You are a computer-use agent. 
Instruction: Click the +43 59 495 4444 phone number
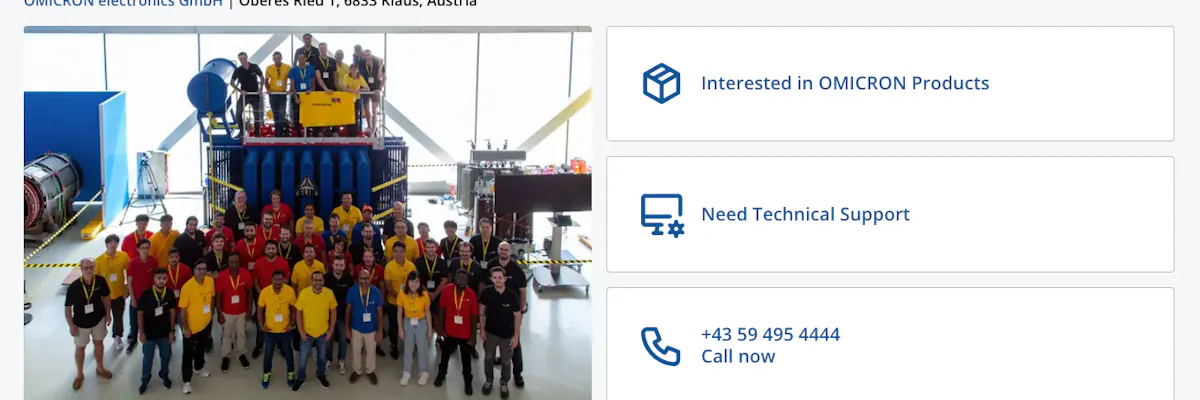click(770, 334)
